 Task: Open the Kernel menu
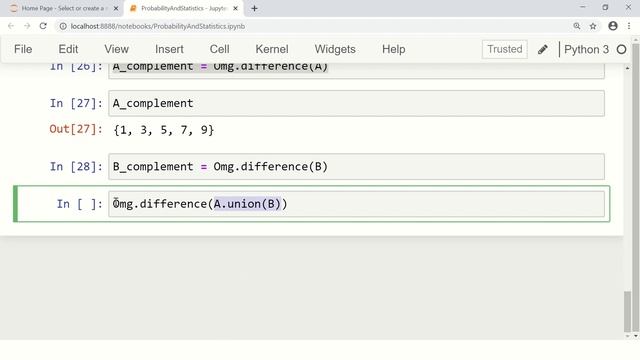[x=272, y=49]
